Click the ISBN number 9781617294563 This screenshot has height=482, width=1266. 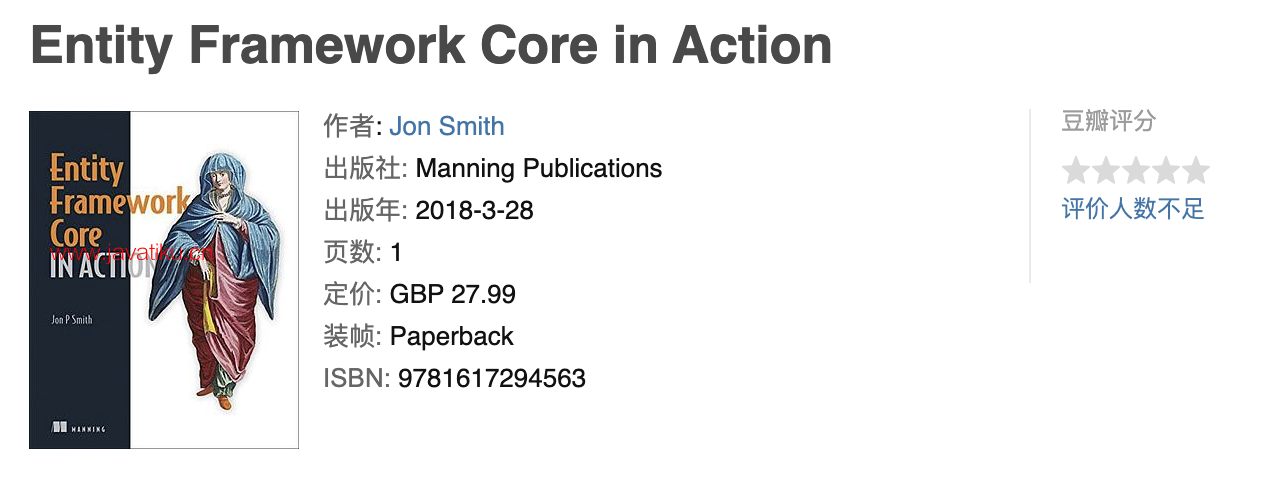[x=492, y=378]
